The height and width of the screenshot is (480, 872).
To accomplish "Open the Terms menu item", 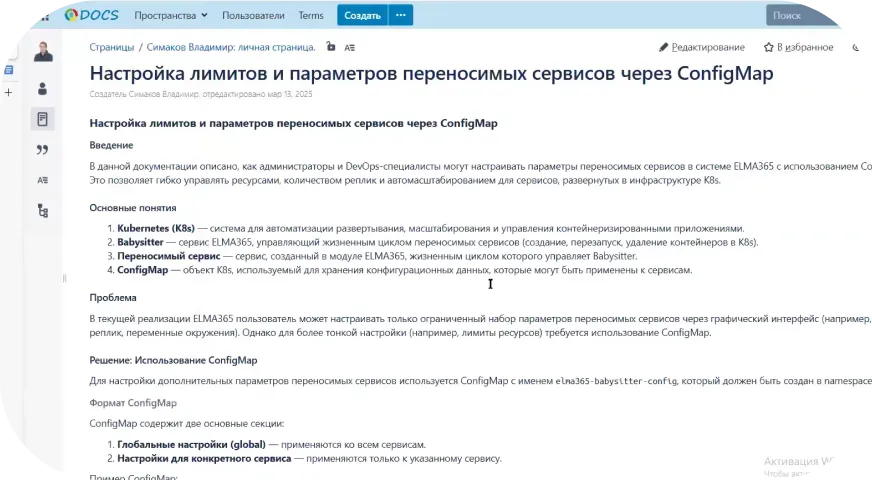I will click(311, 16).
